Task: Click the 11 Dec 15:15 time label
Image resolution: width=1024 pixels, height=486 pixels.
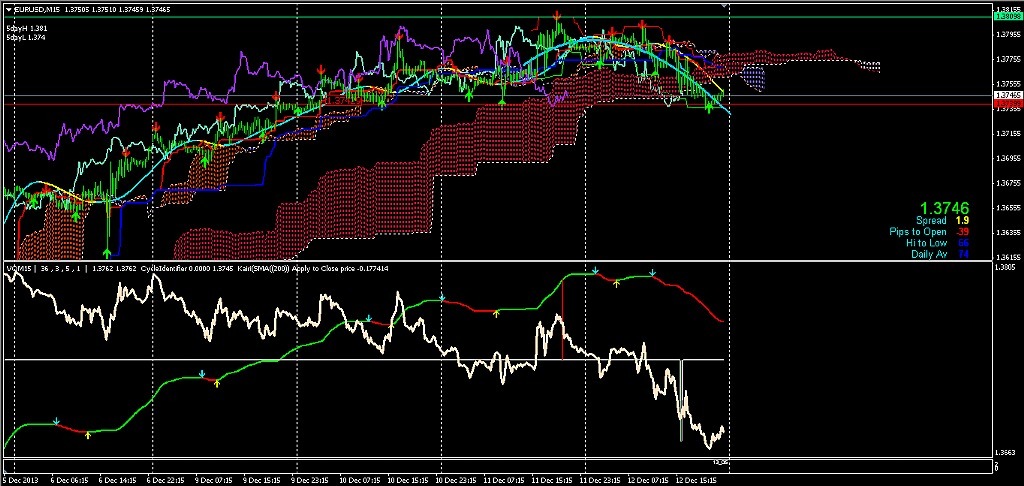Action: [552, 480]
